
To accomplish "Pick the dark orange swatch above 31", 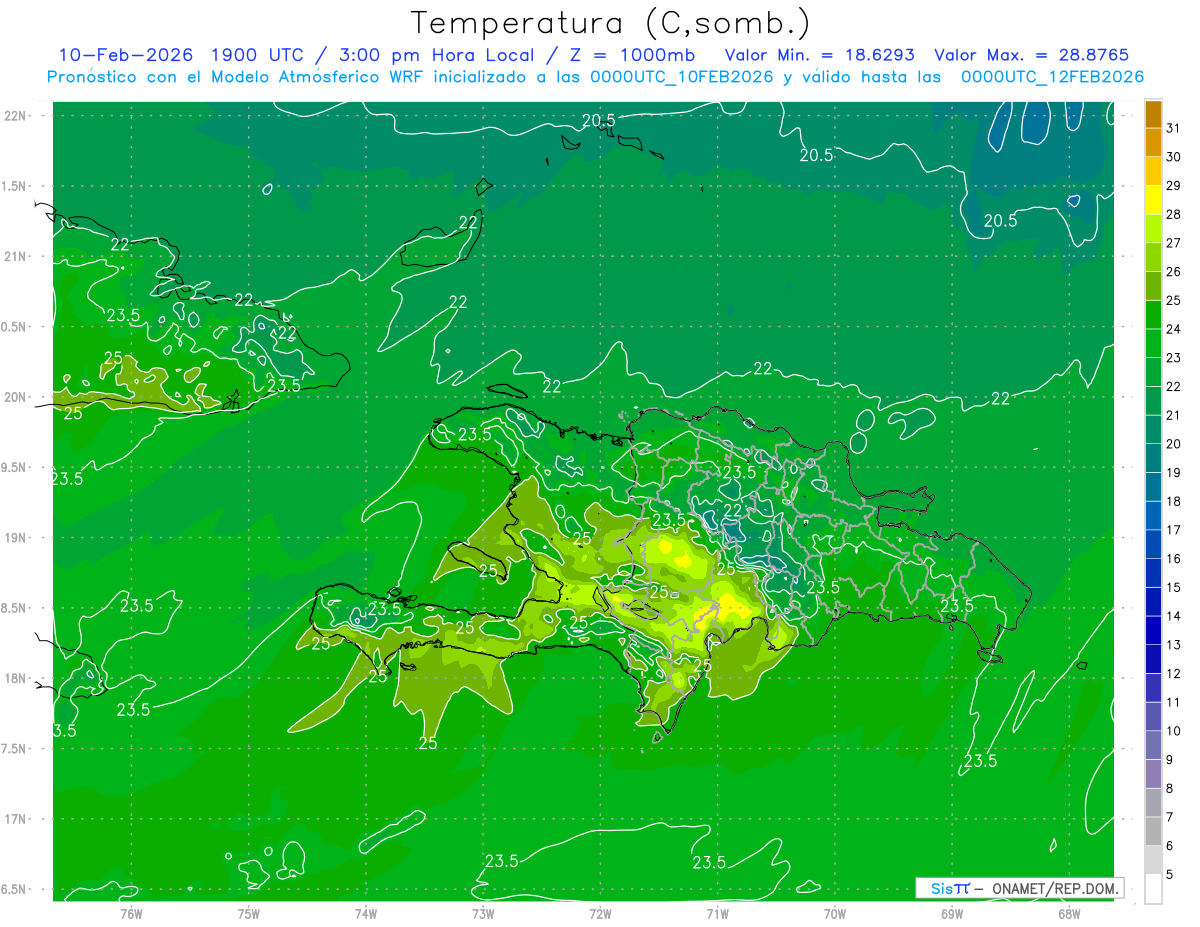I will coord(1153,114).
